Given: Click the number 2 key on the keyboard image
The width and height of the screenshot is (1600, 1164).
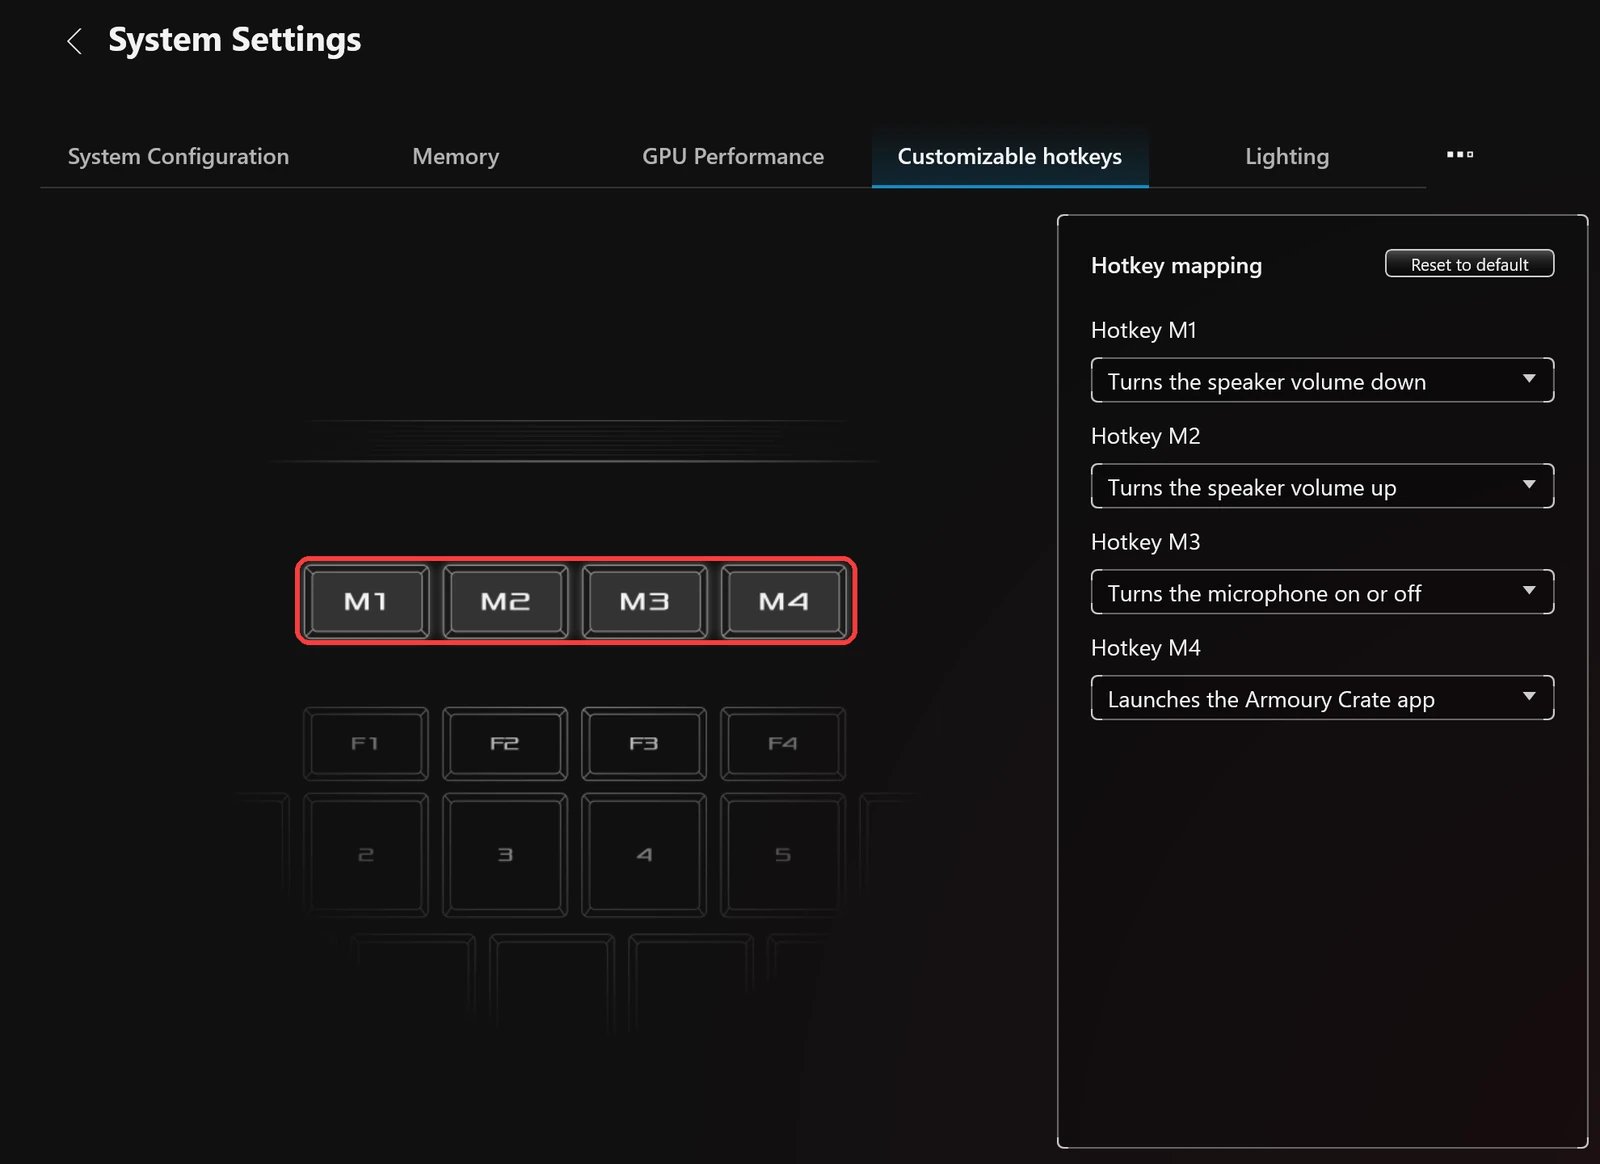Looking at the screenshot, I should pyautogui.click(x=366, y=855).
